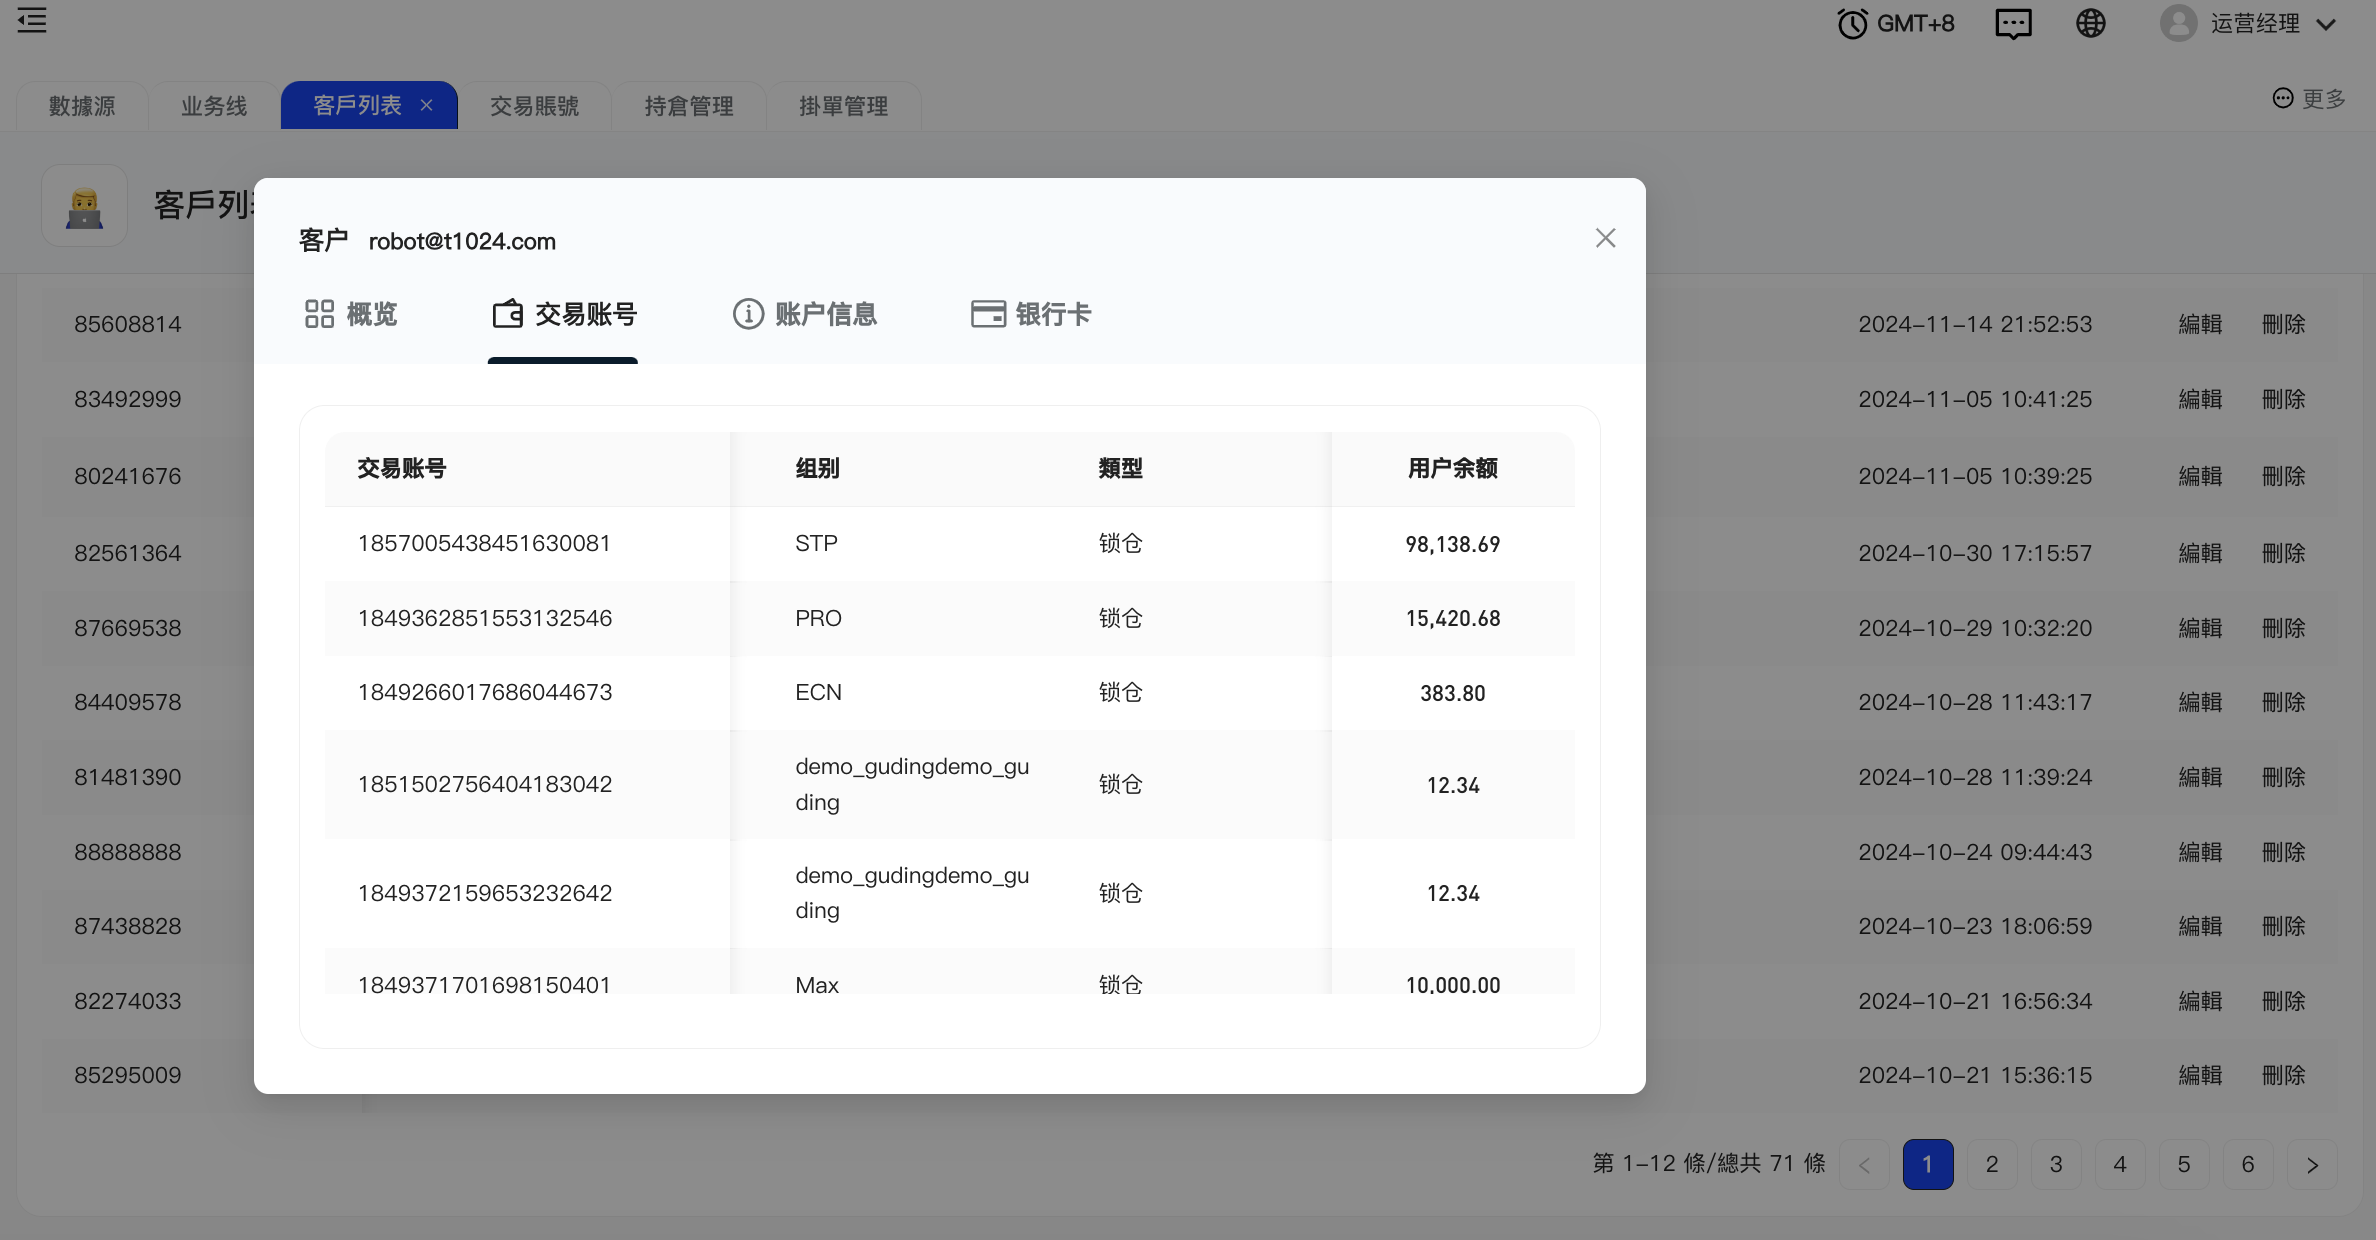This screenshot has width=2376, height=1240.
Task: Select account 1849266017686044673
Action: point(485,692)
